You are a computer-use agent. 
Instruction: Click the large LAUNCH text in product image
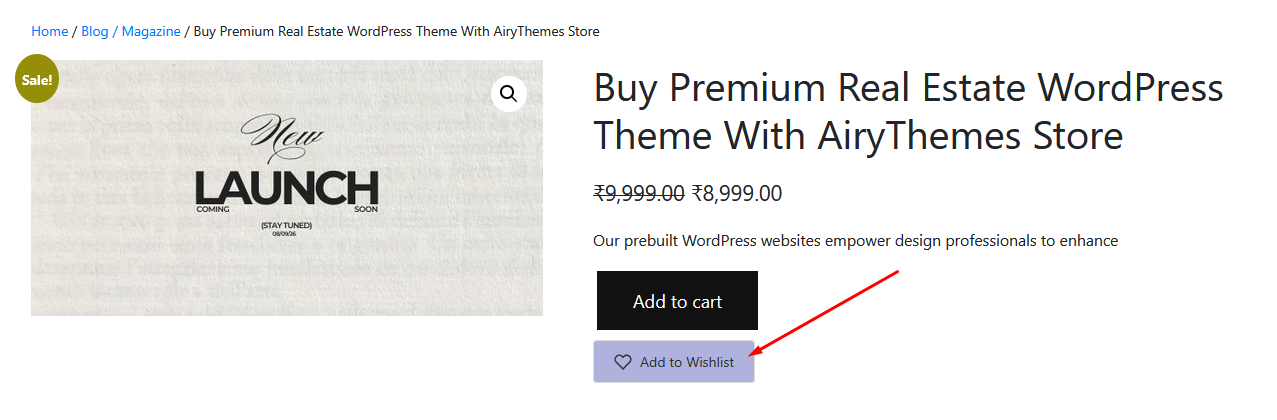(x=286, y=187)
